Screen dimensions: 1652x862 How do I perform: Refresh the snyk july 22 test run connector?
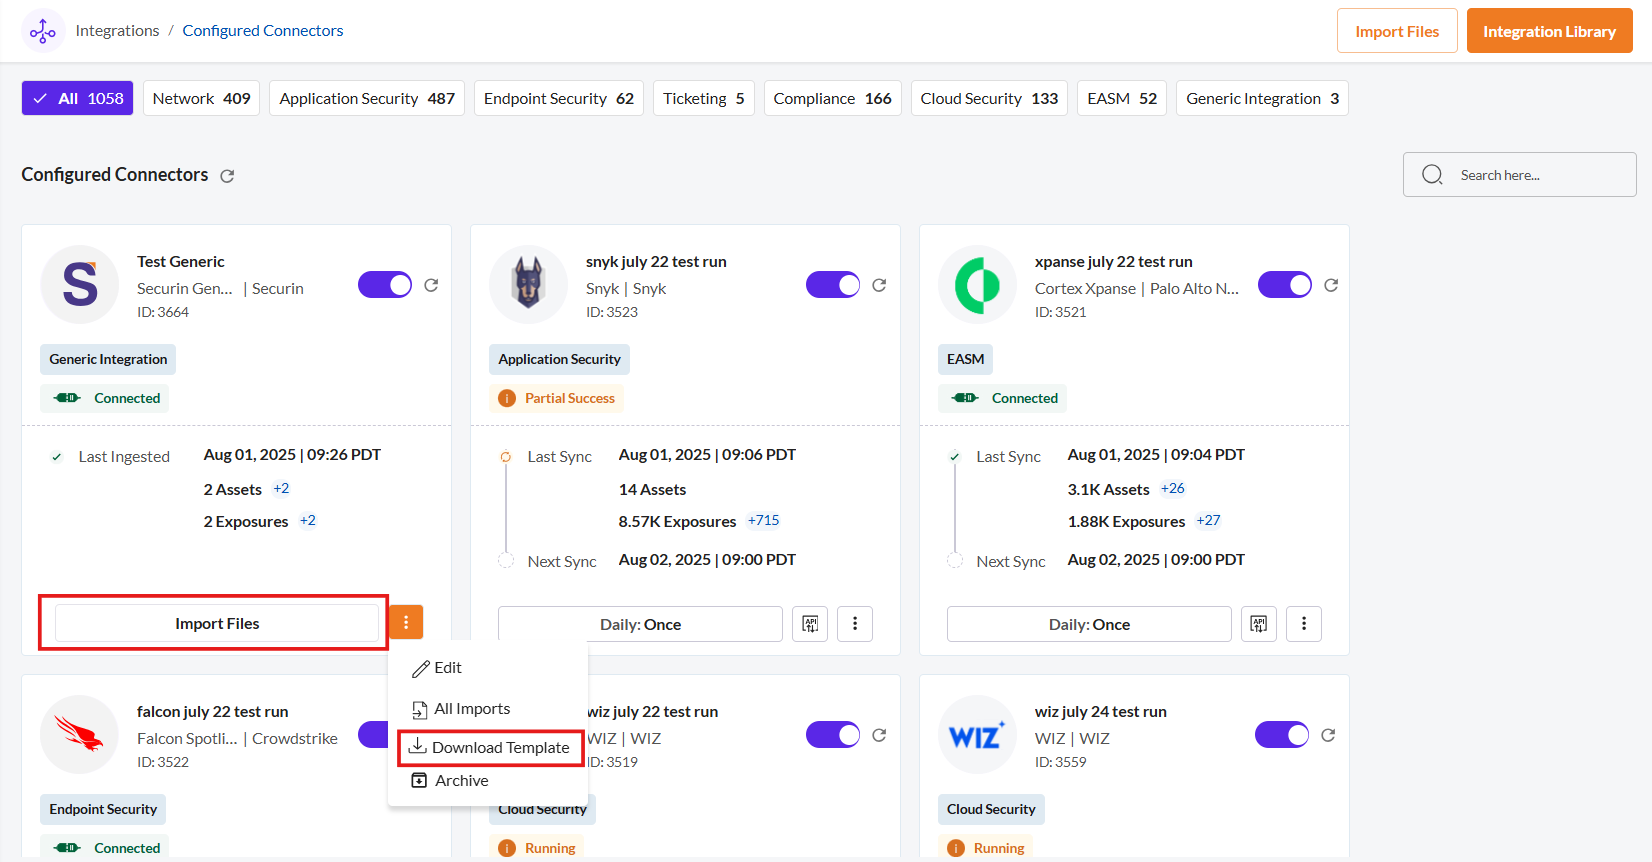click(x=879, y=285)
